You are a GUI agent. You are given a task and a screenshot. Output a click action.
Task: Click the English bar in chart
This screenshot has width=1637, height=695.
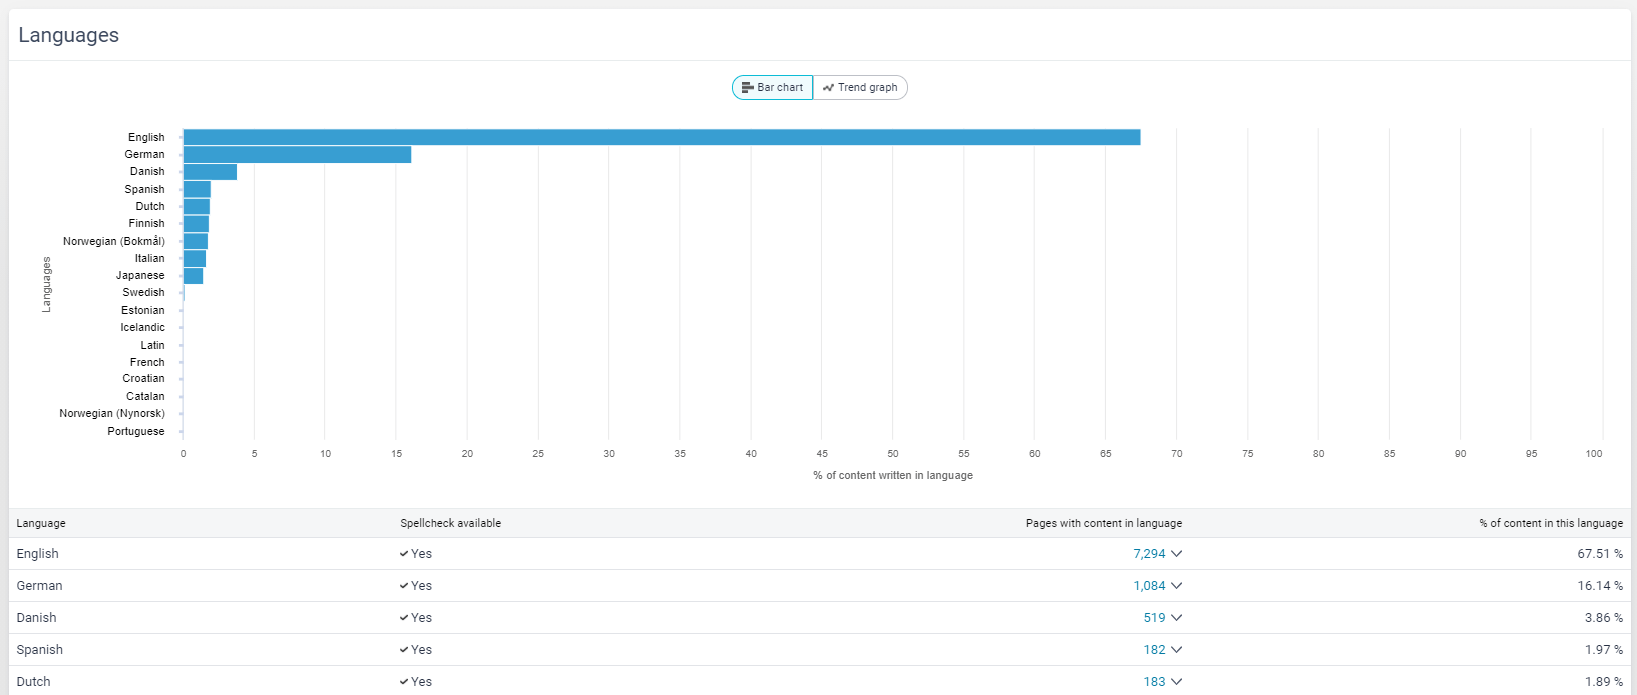point(660,137)
